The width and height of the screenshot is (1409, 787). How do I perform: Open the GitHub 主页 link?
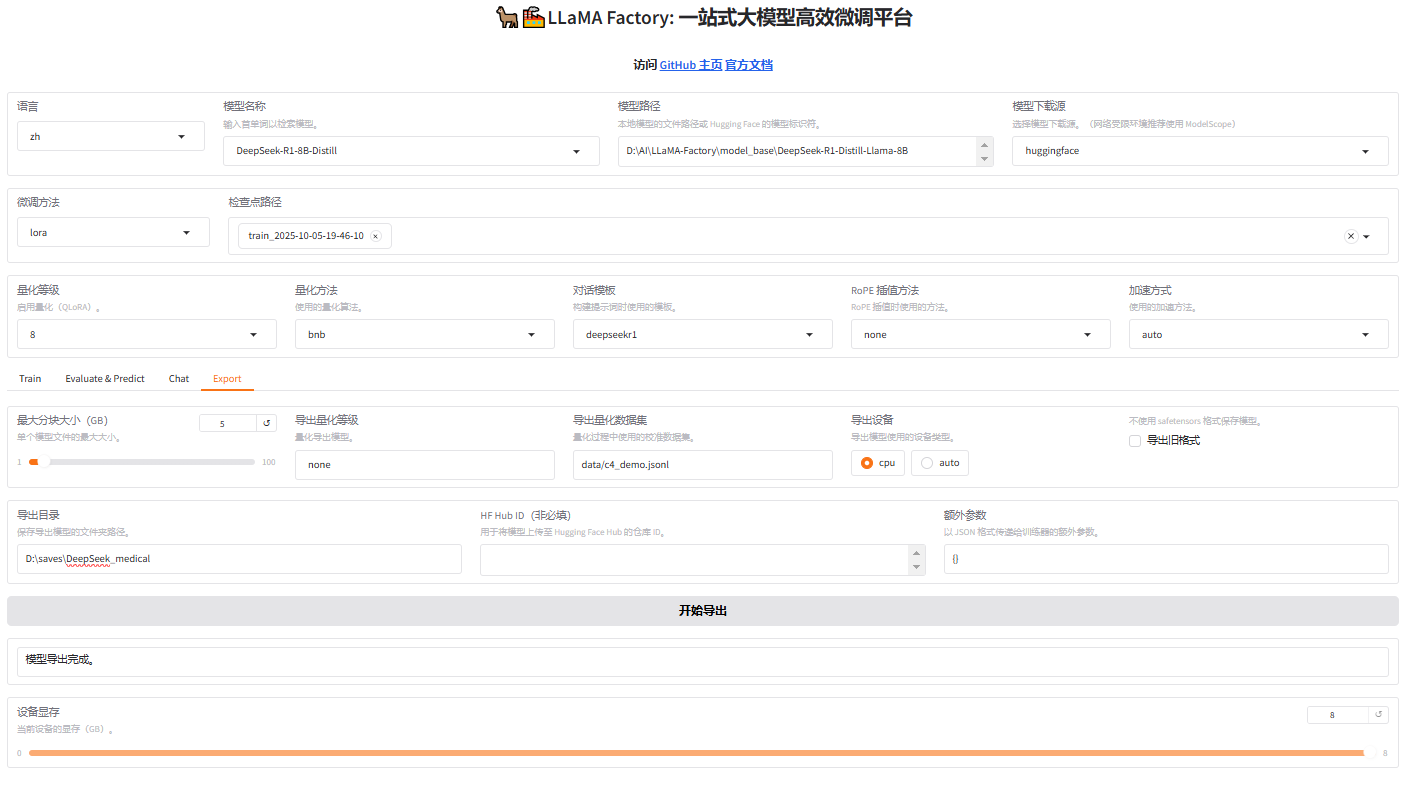pos(691,65)
